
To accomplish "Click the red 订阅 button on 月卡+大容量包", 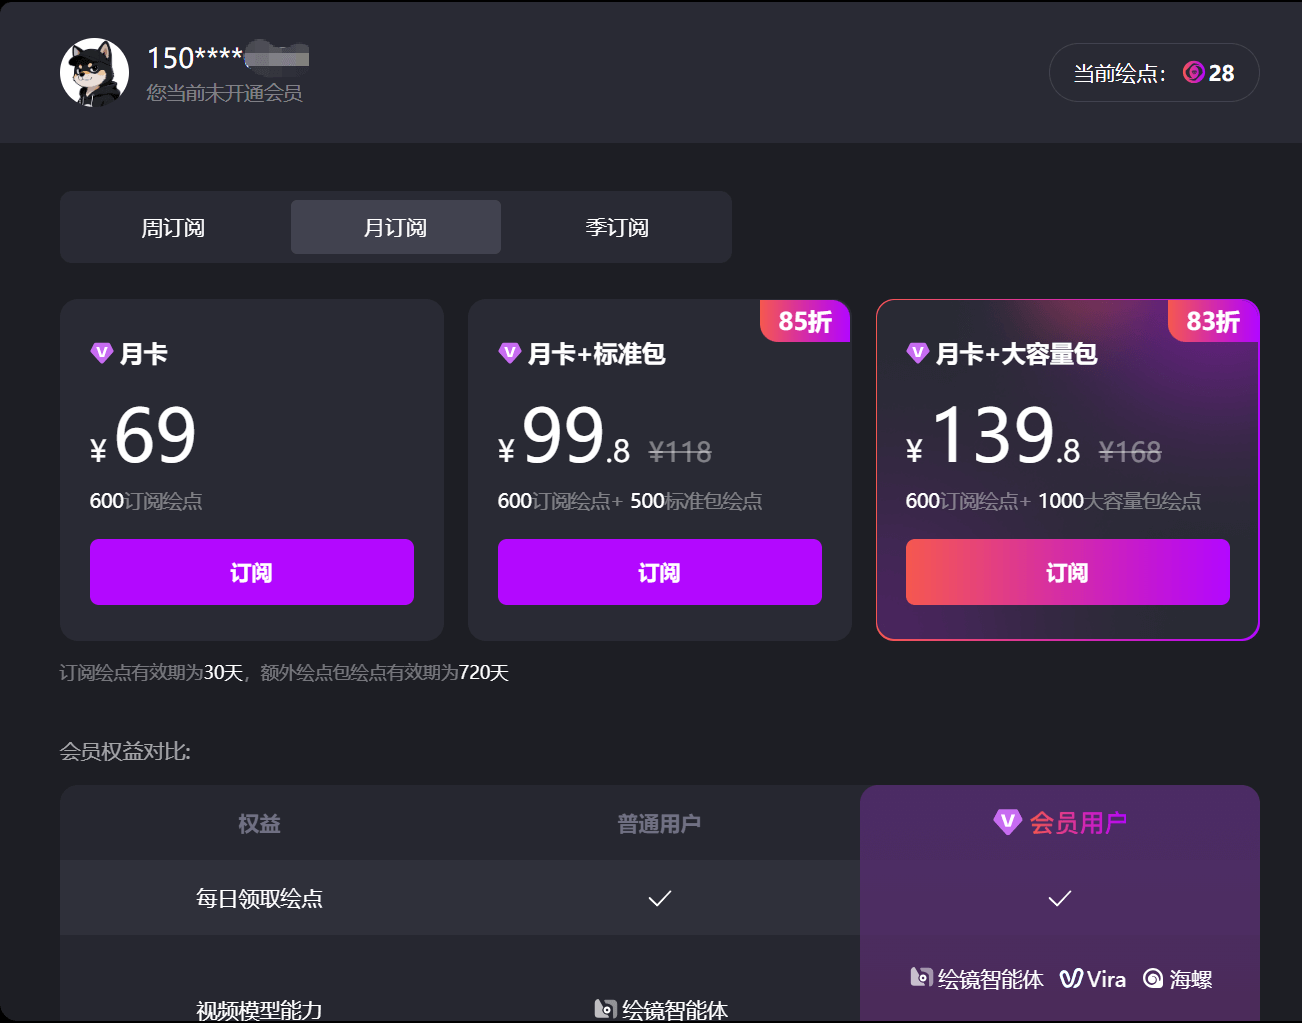I will [1067, 572].
